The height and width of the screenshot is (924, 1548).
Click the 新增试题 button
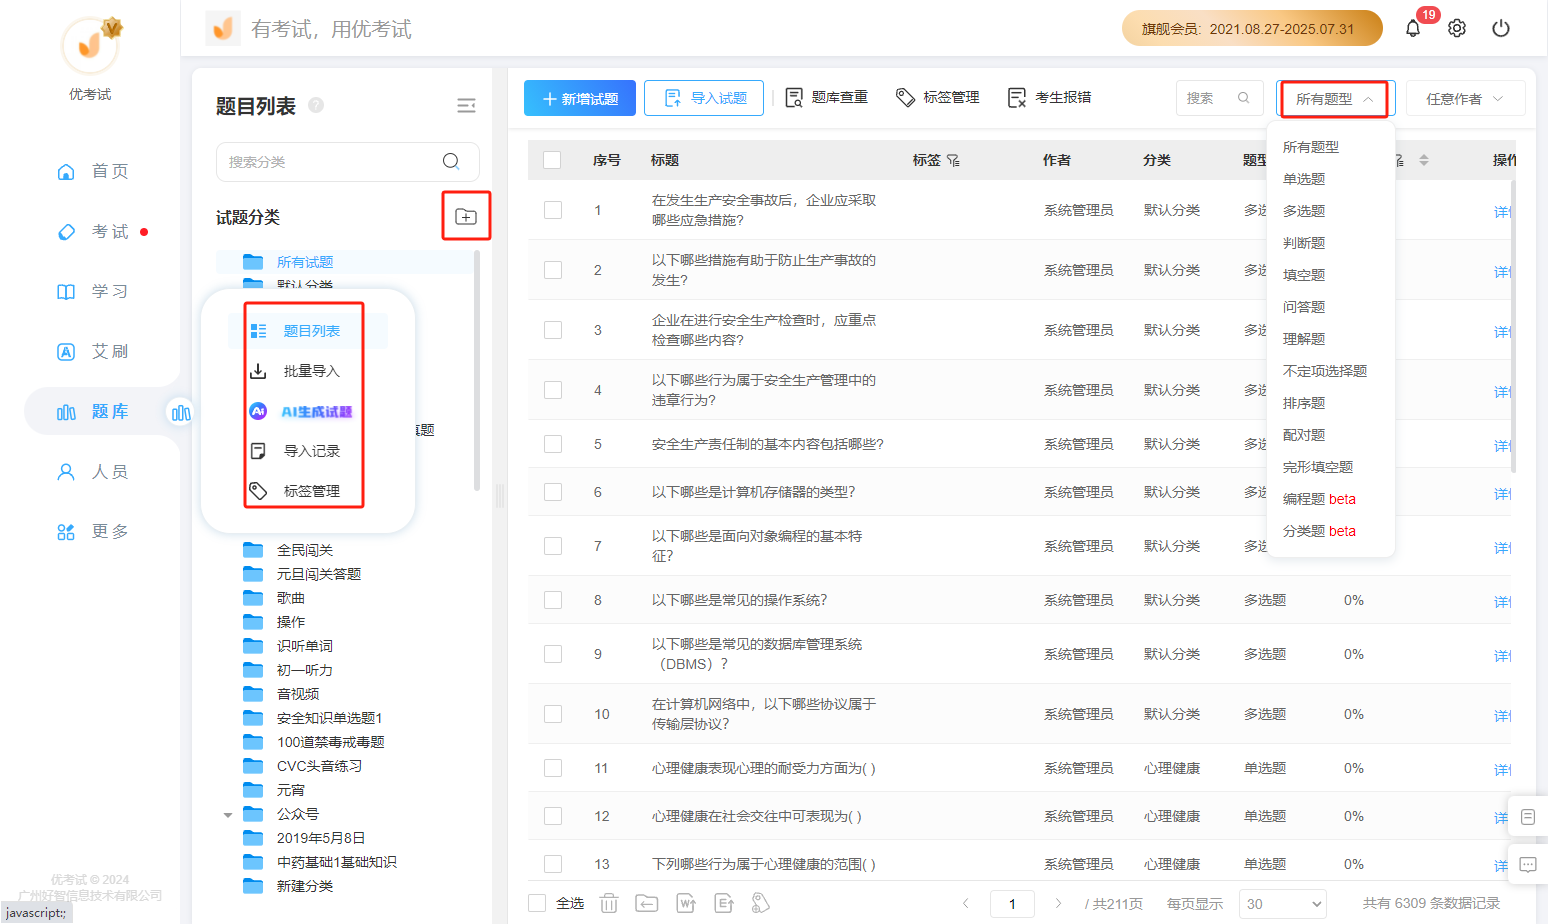pos(579,98)
